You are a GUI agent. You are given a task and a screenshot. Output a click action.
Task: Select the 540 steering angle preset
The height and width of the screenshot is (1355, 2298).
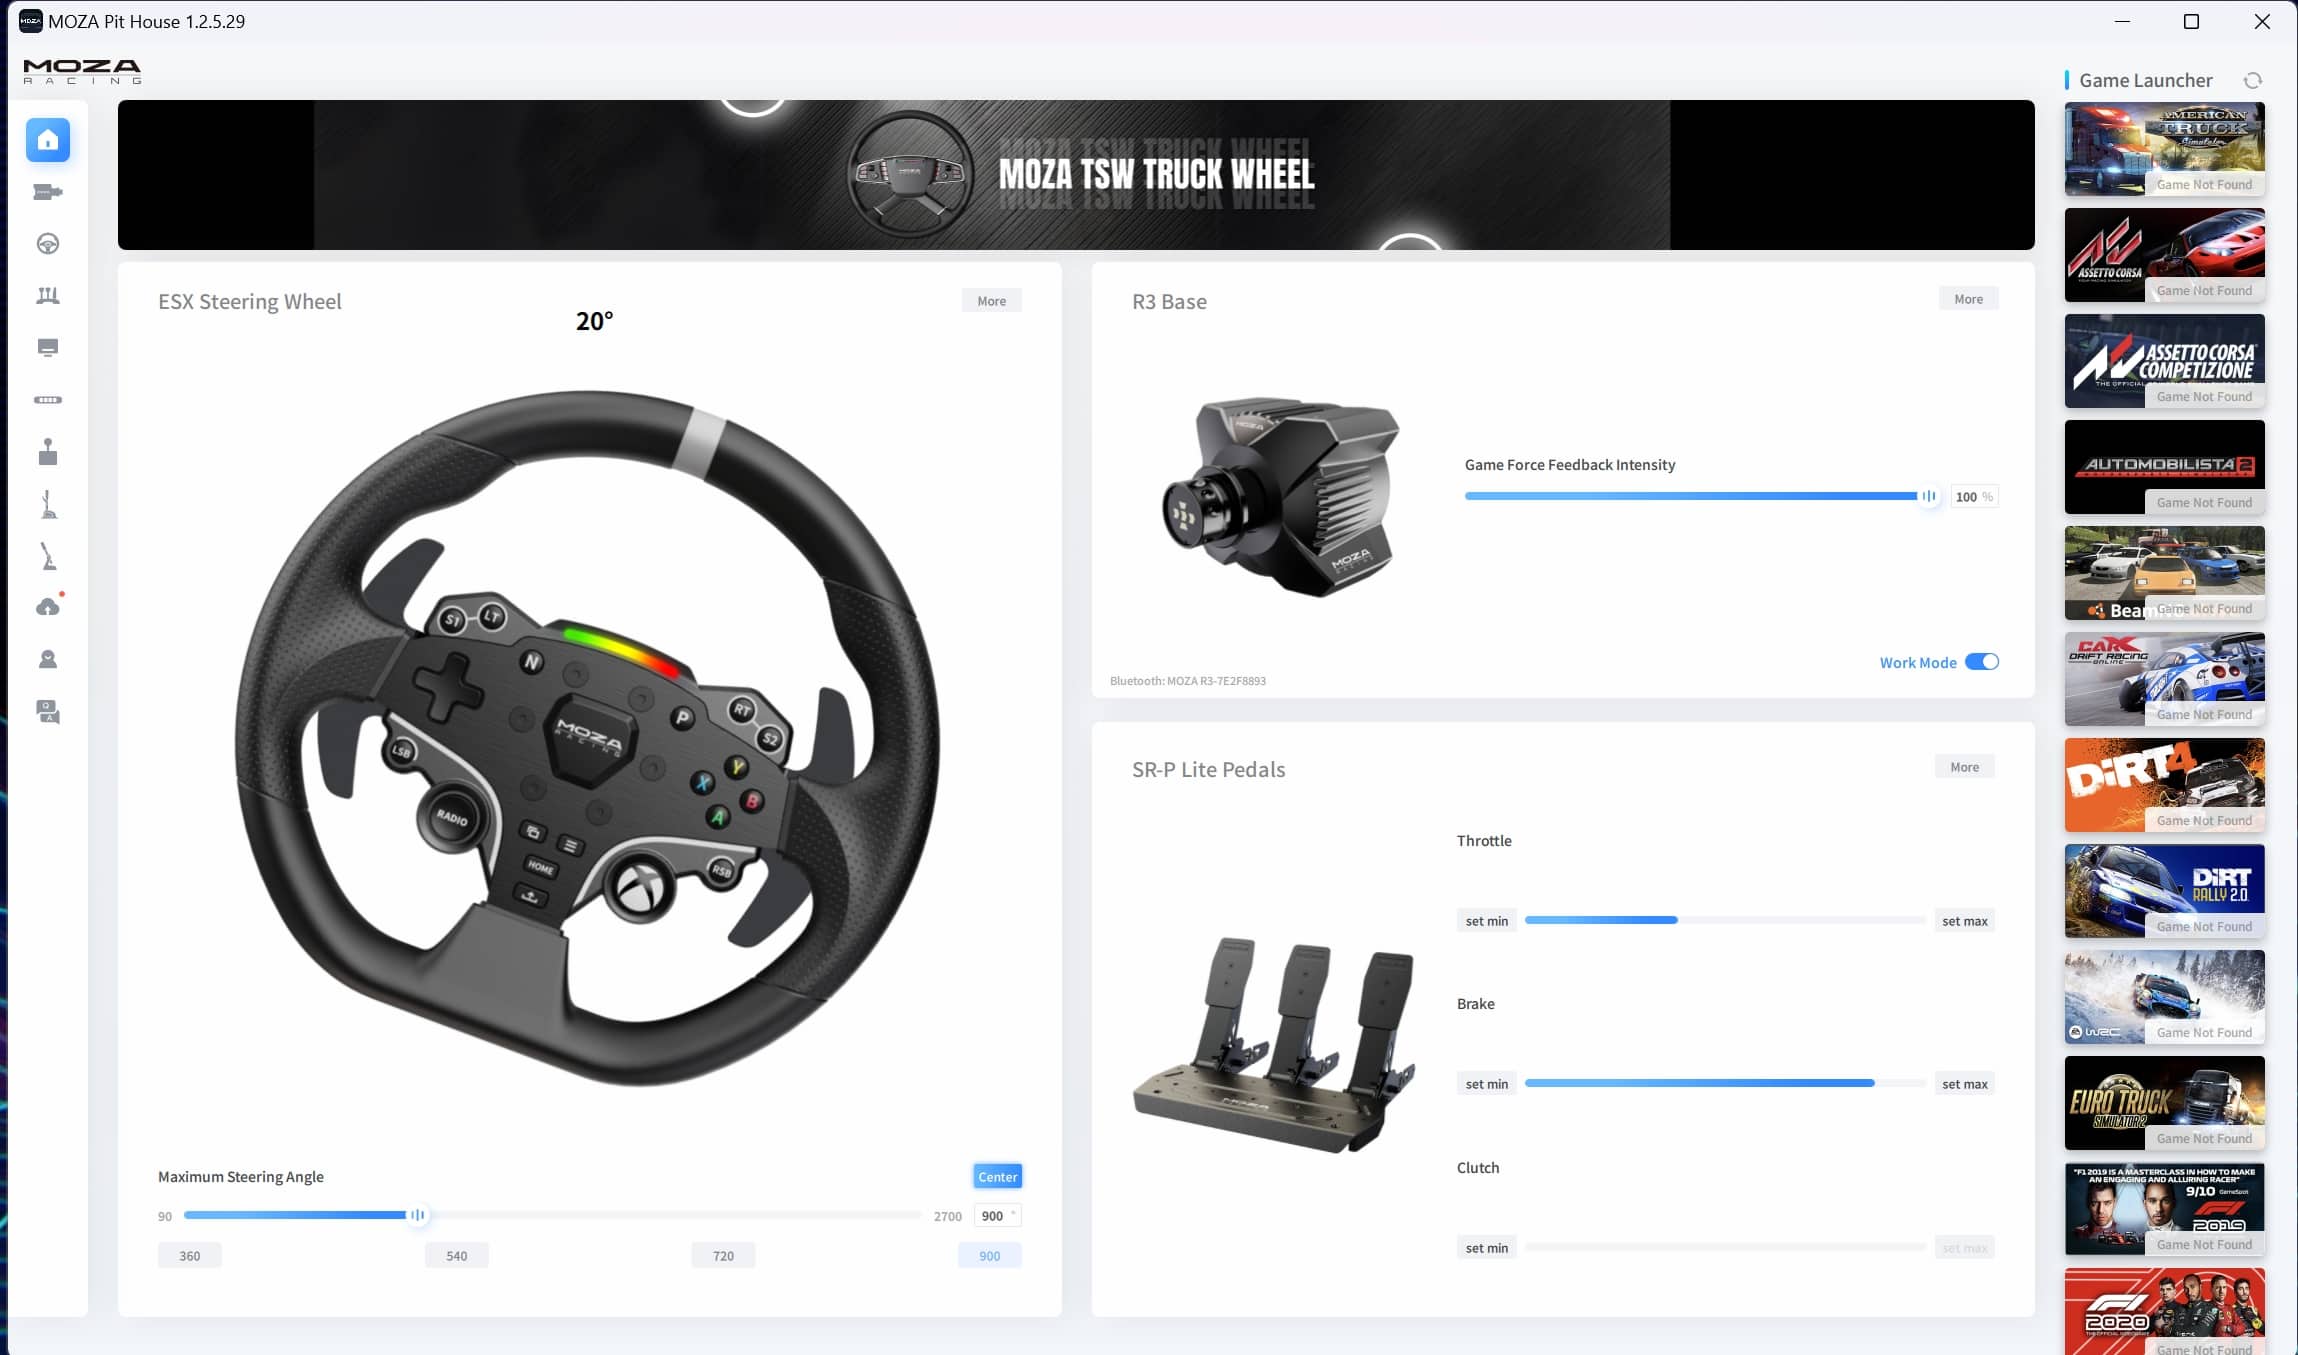(456, 1256)
